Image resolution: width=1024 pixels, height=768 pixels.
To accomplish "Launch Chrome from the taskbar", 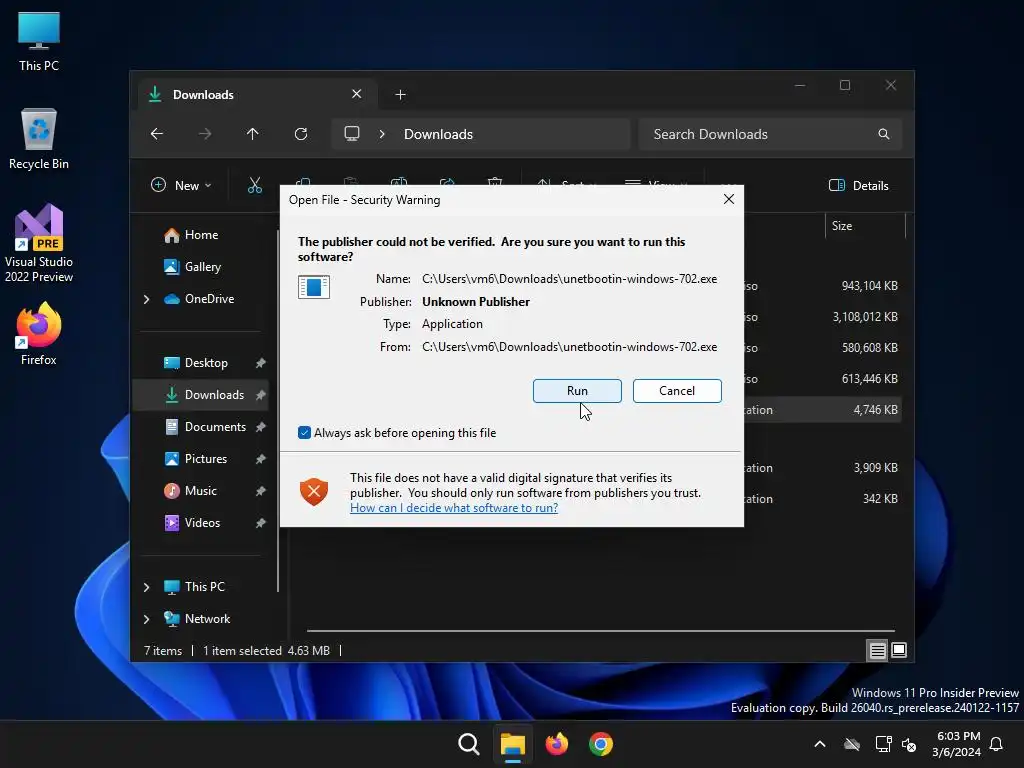I will tap(601, 744).
